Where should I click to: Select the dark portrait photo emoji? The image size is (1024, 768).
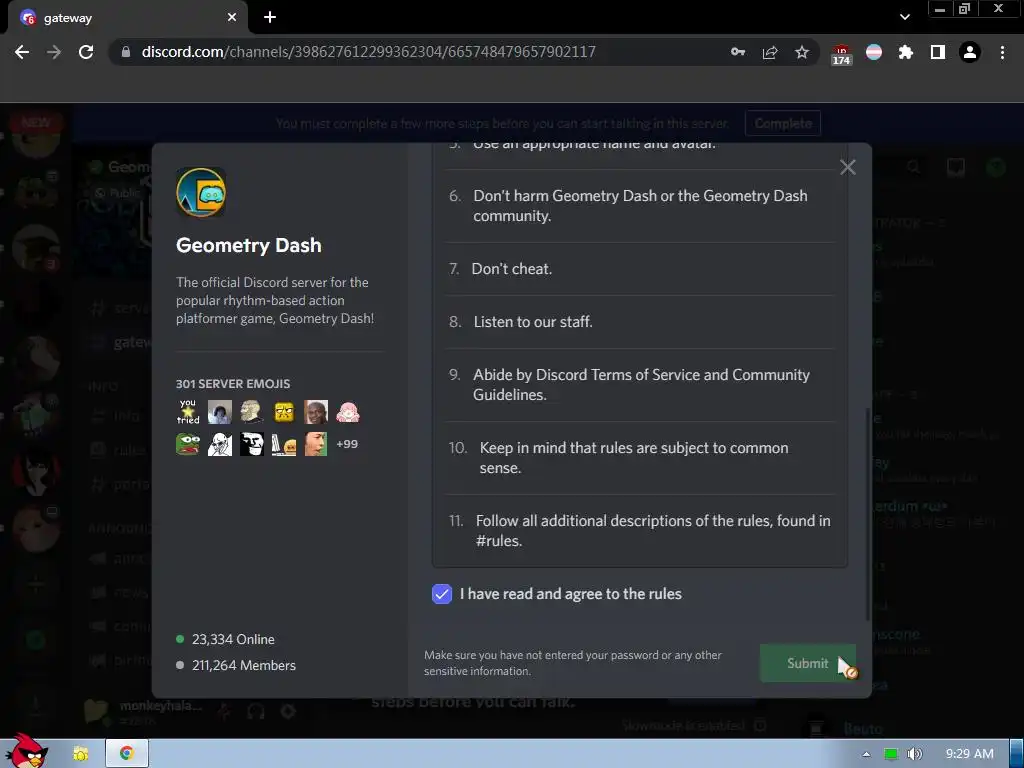click(x=220, y=412)
